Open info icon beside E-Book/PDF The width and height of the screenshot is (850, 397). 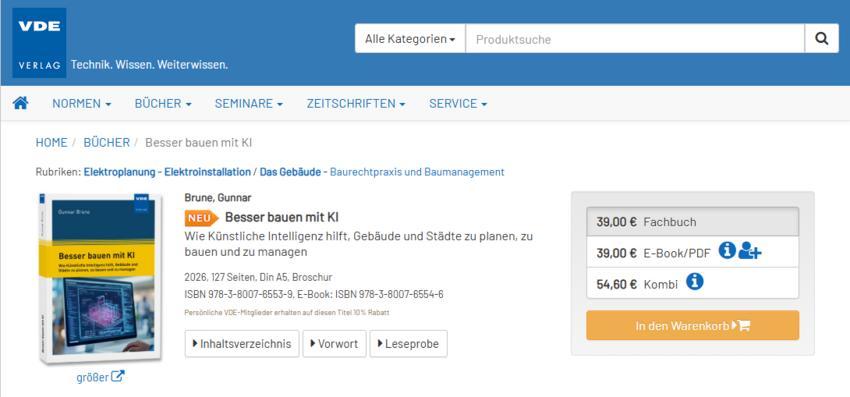pyautogui.click(x=727, y=251)
